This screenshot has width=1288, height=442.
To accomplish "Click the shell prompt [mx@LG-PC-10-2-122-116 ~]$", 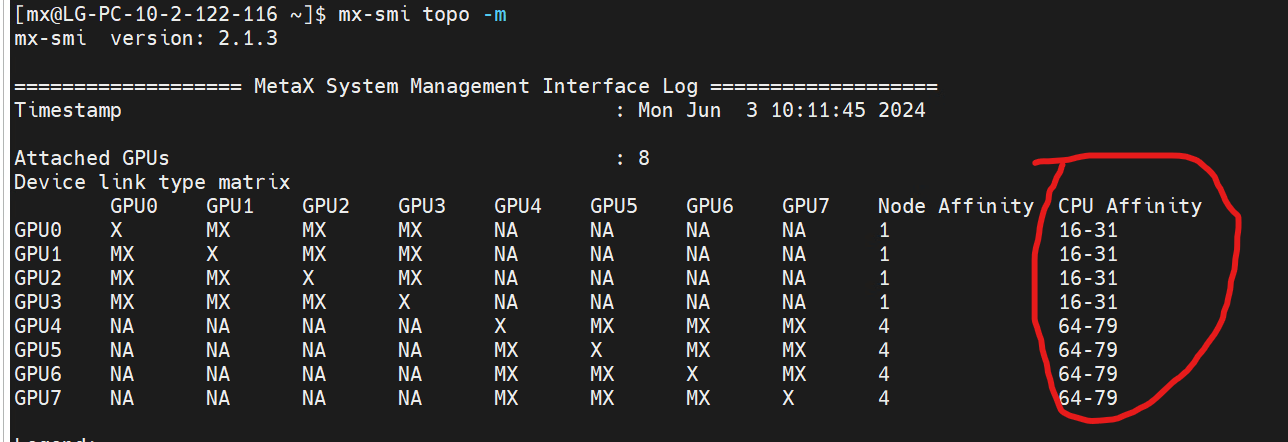I will 169,15.
